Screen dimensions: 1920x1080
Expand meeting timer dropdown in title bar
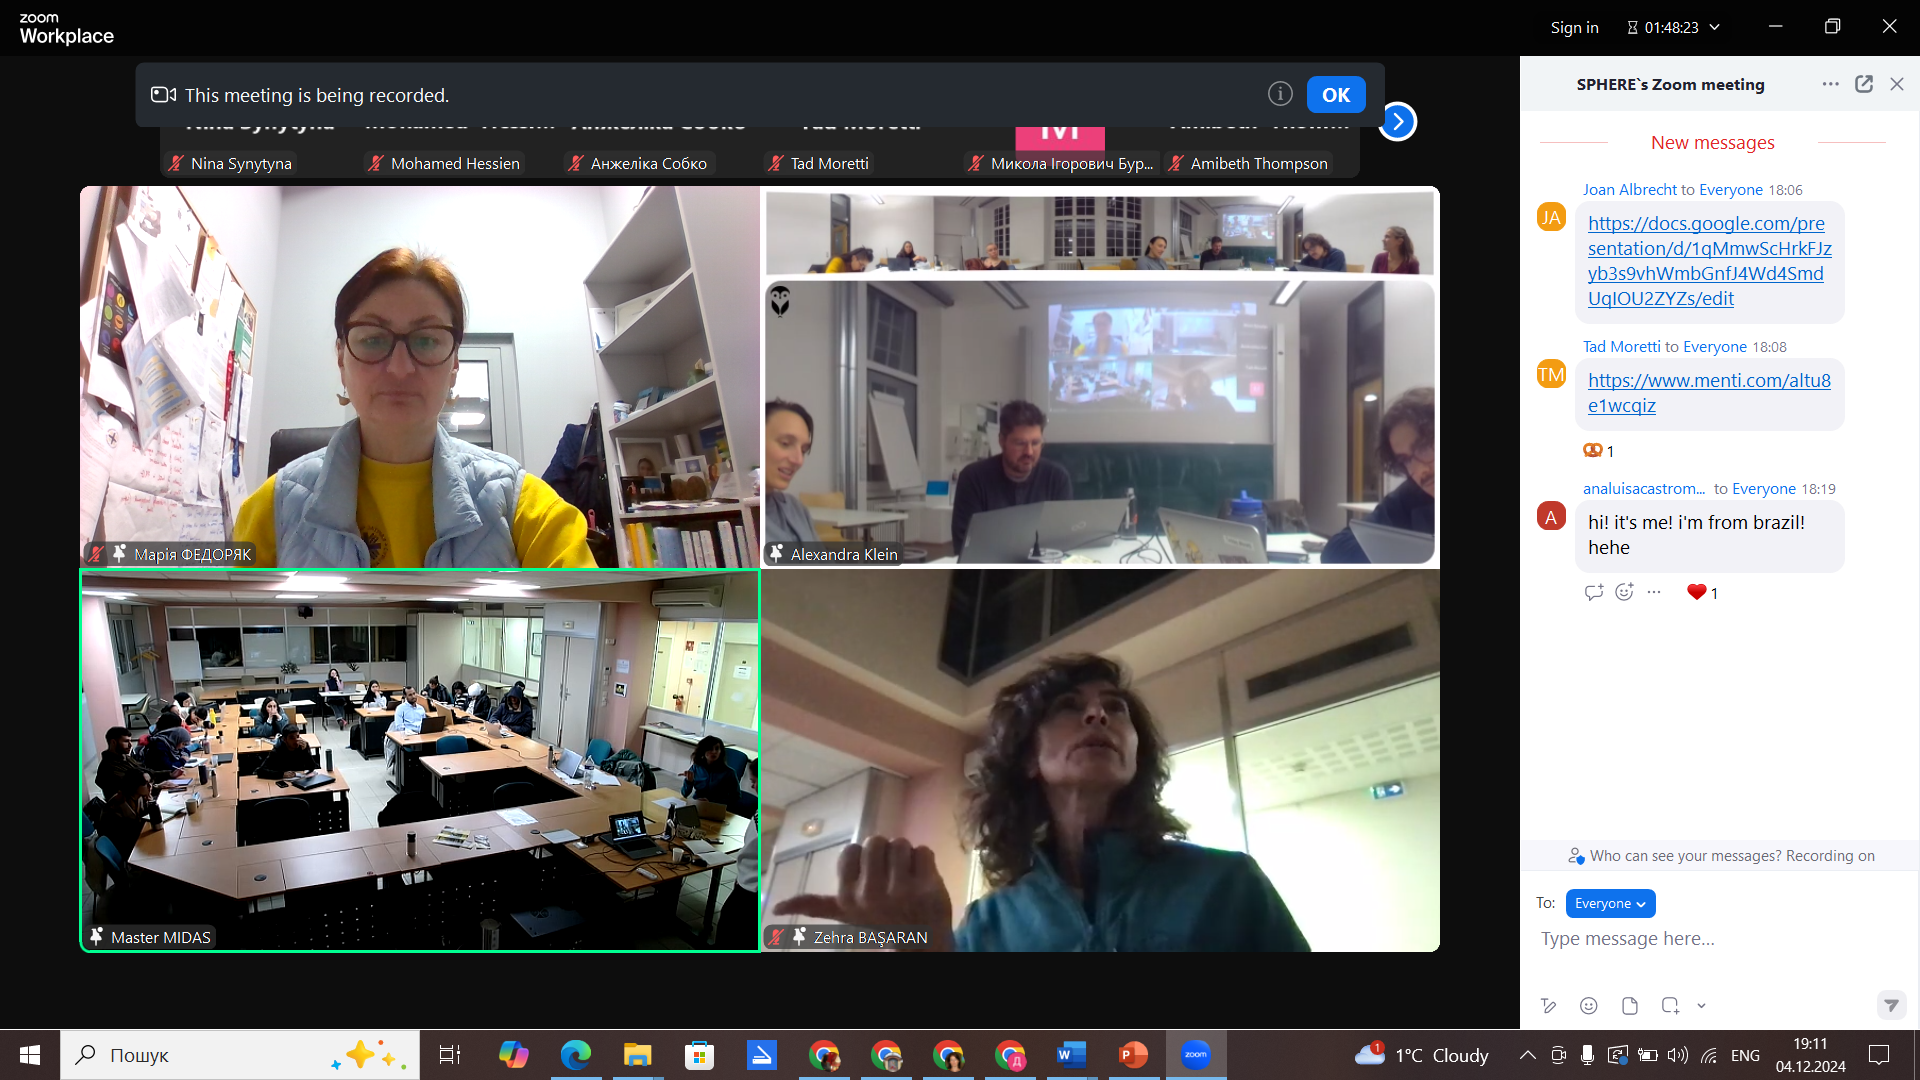(1715, 27)
